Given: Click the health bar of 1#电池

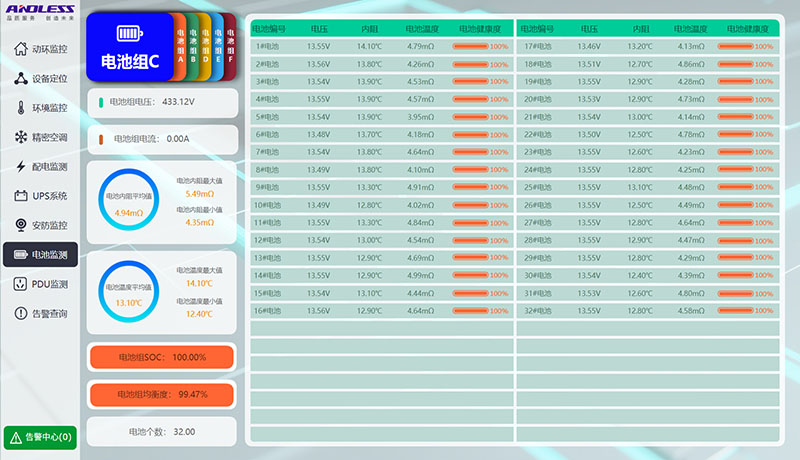Looking at the screenshot, I should tap(473, 46).
